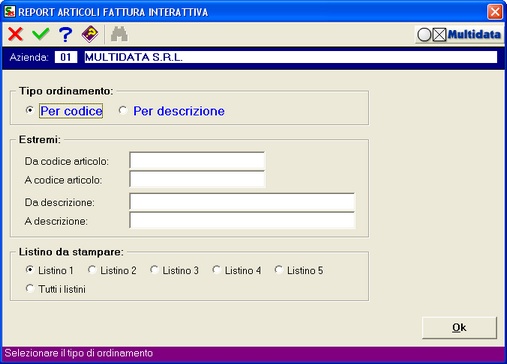The image size is (507, 364).
Task: Click the Ok button
Action: tap(459, 328)
